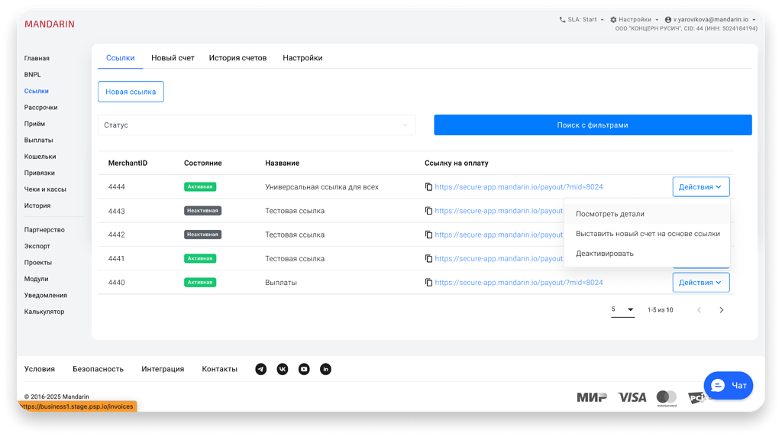Open YouTube icon in footer
Image resolution: width=782 pixels, height=438 pixels.
(x=304, y=369)
